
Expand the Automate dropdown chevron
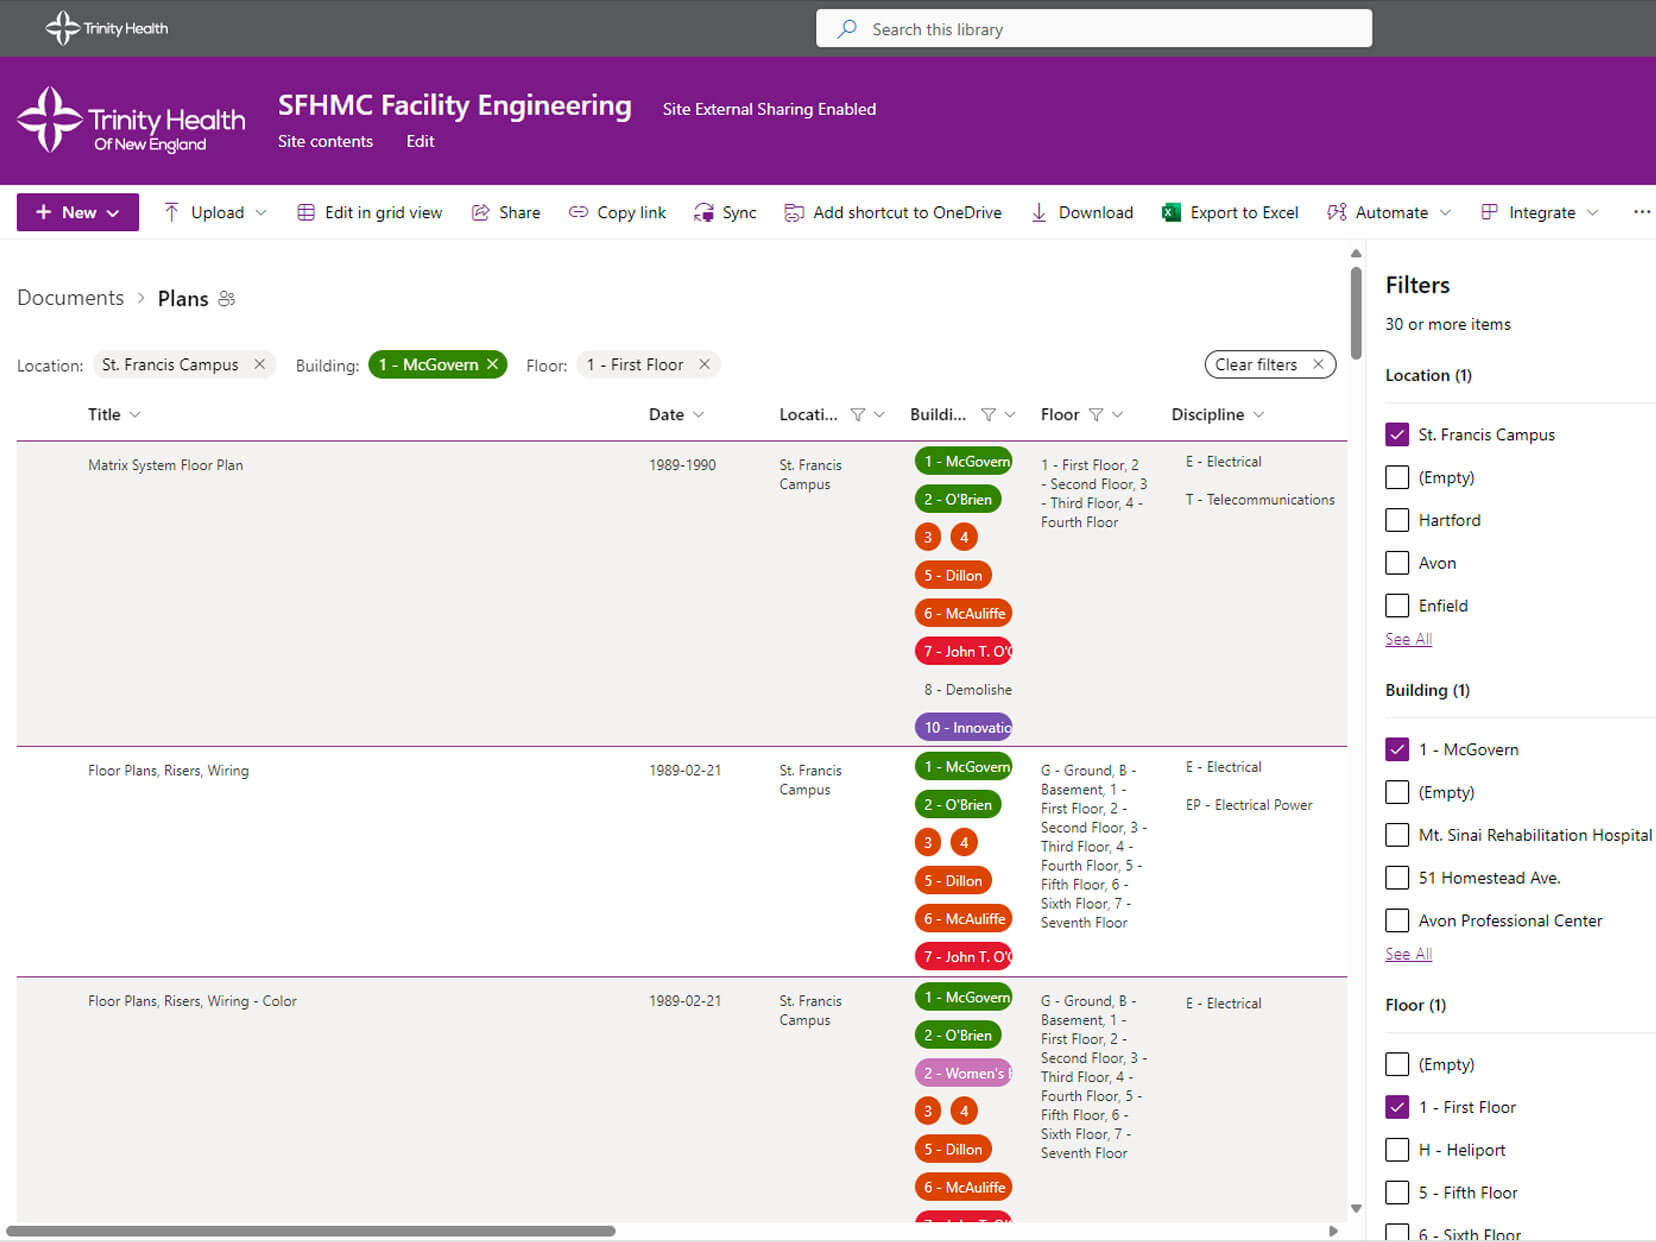(1445, 212)
